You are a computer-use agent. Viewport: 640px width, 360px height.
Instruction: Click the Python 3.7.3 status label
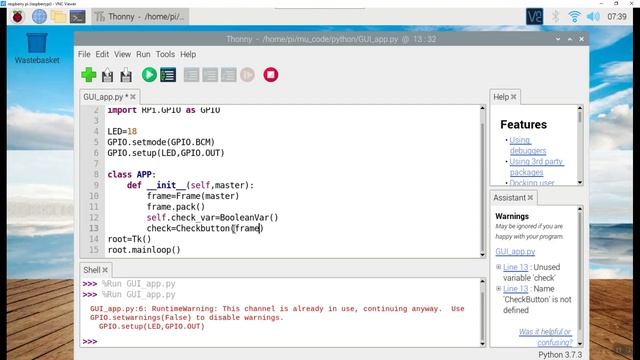560,355
